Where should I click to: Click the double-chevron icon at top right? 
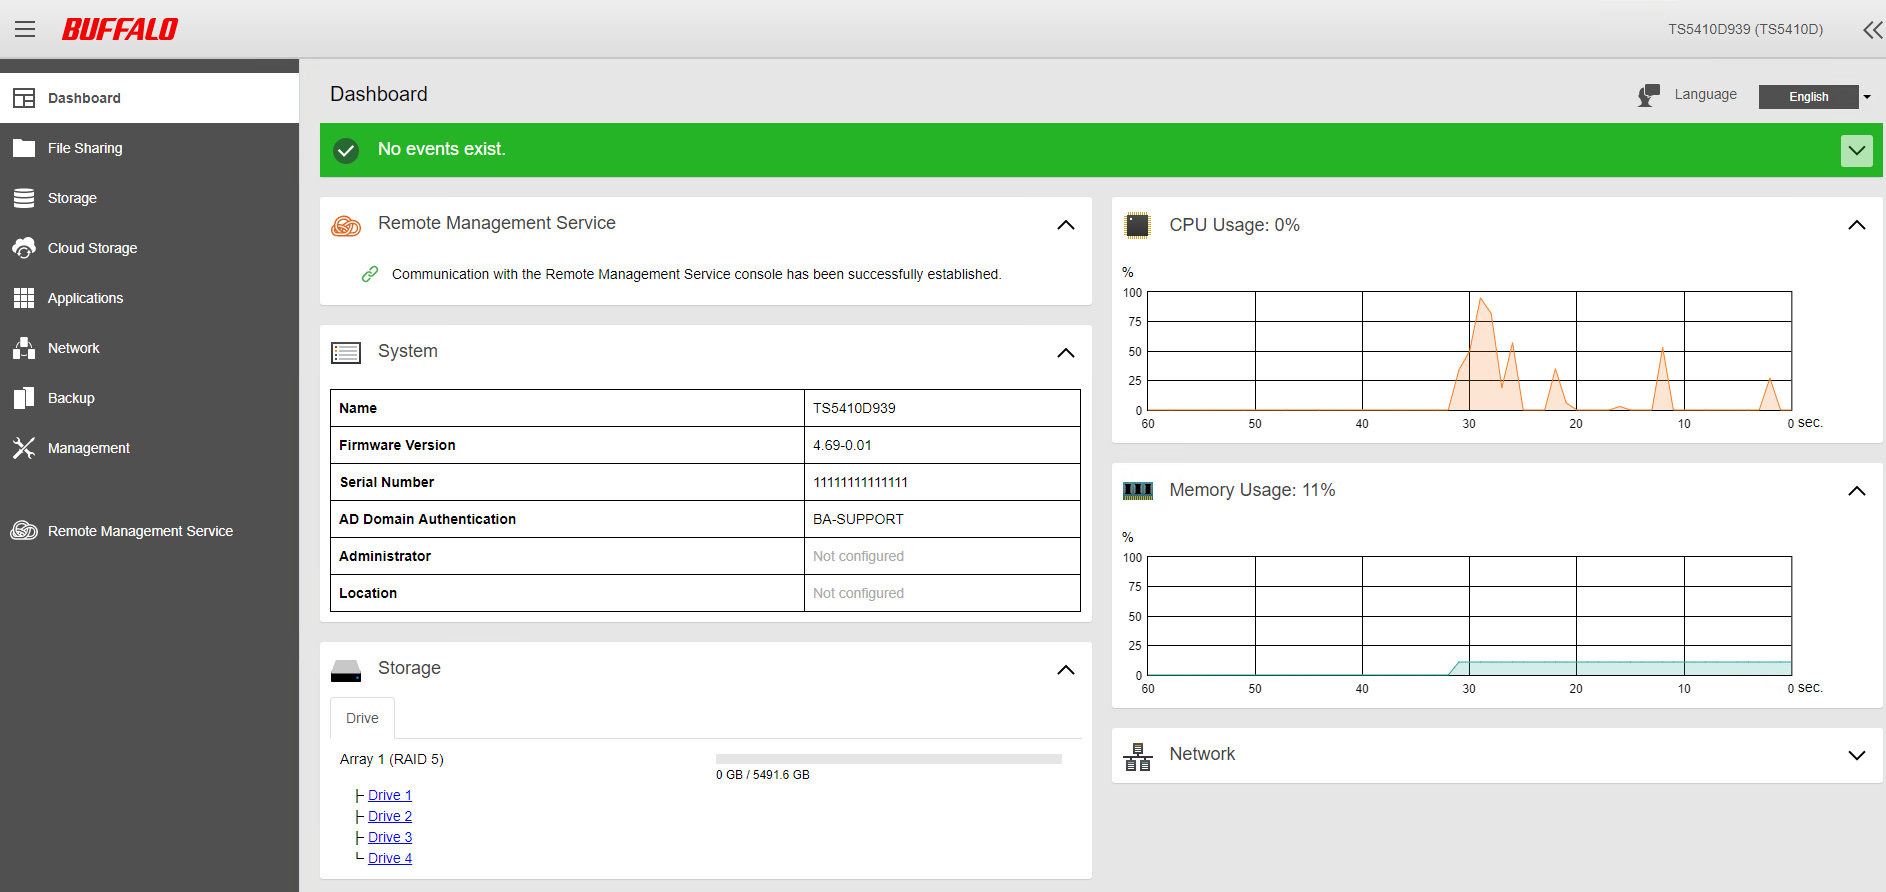[x=1872, y=30]
